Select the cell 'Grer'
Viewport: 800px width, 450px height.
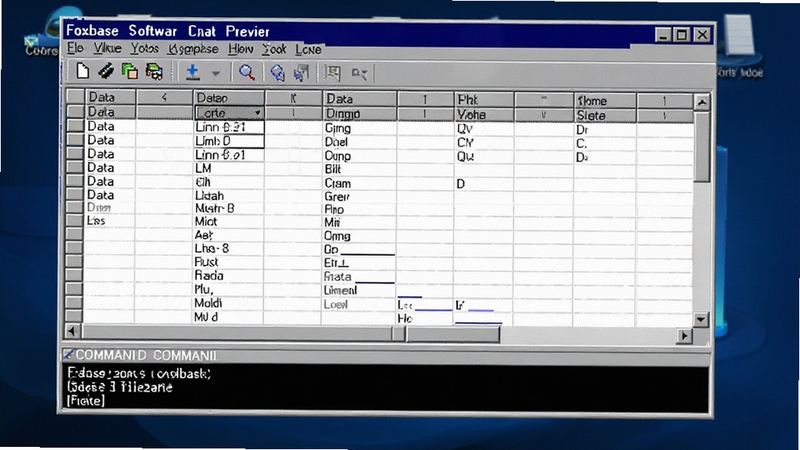359,196
